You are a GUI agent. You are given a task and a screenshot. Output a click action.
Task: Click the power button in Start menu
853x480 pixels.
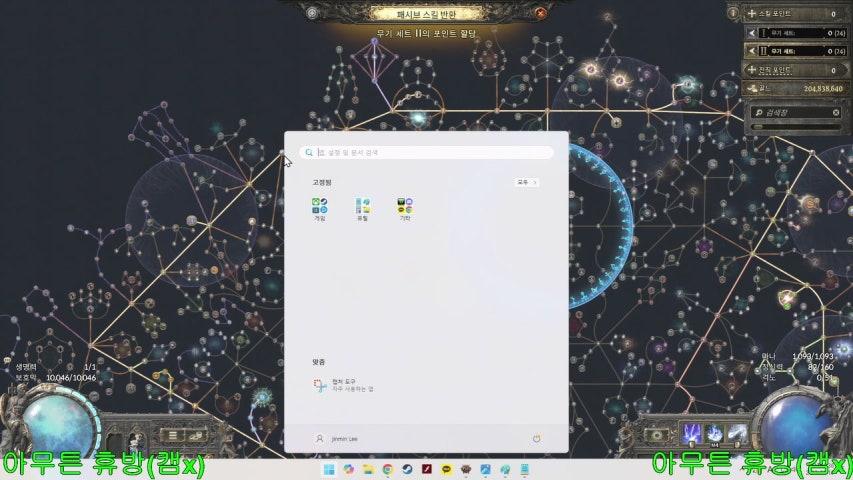[537, 438]
